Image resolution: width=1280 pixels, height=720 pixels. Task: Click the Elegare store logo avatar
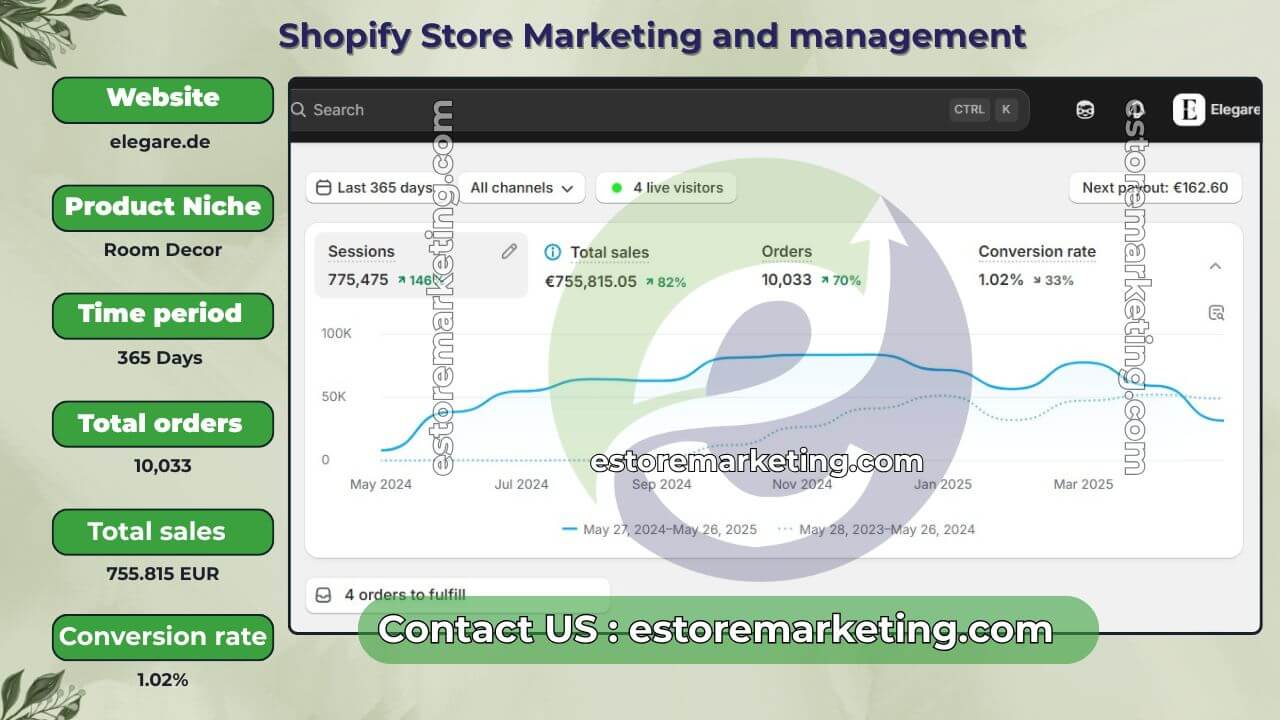[x=1189, y=110]
